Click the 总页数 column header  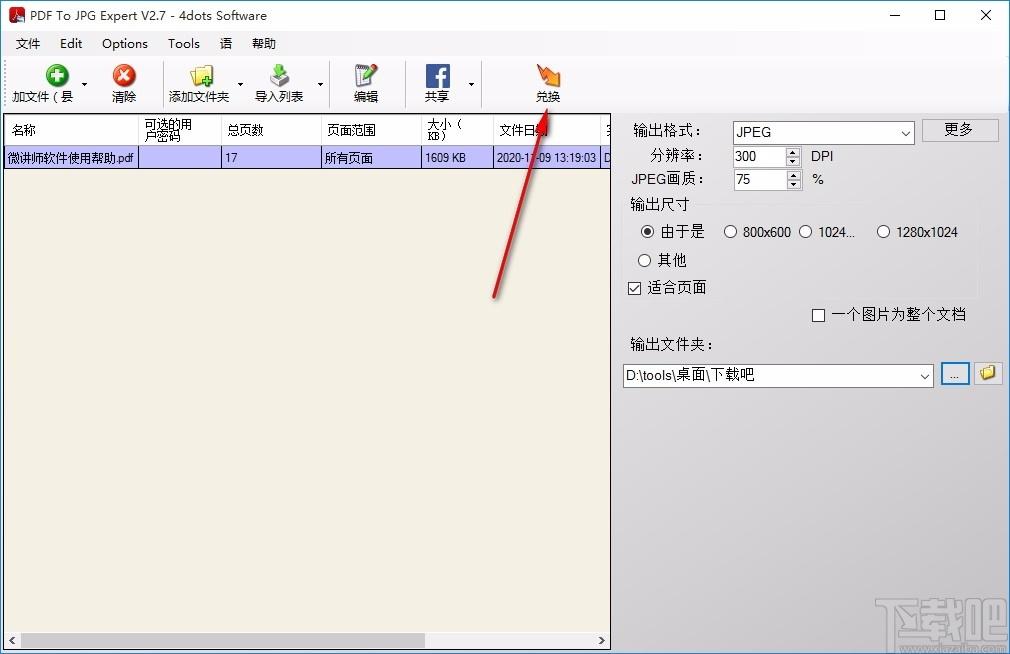271,130
